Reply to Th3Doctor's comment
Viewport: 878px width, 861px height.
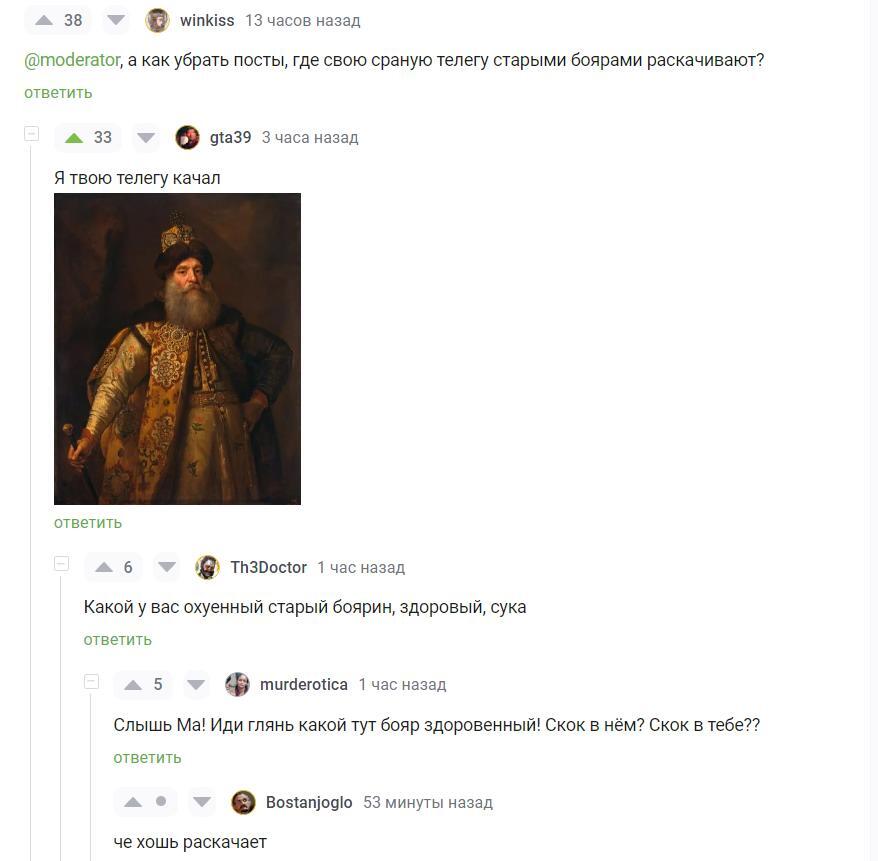[x=118, y=640]
